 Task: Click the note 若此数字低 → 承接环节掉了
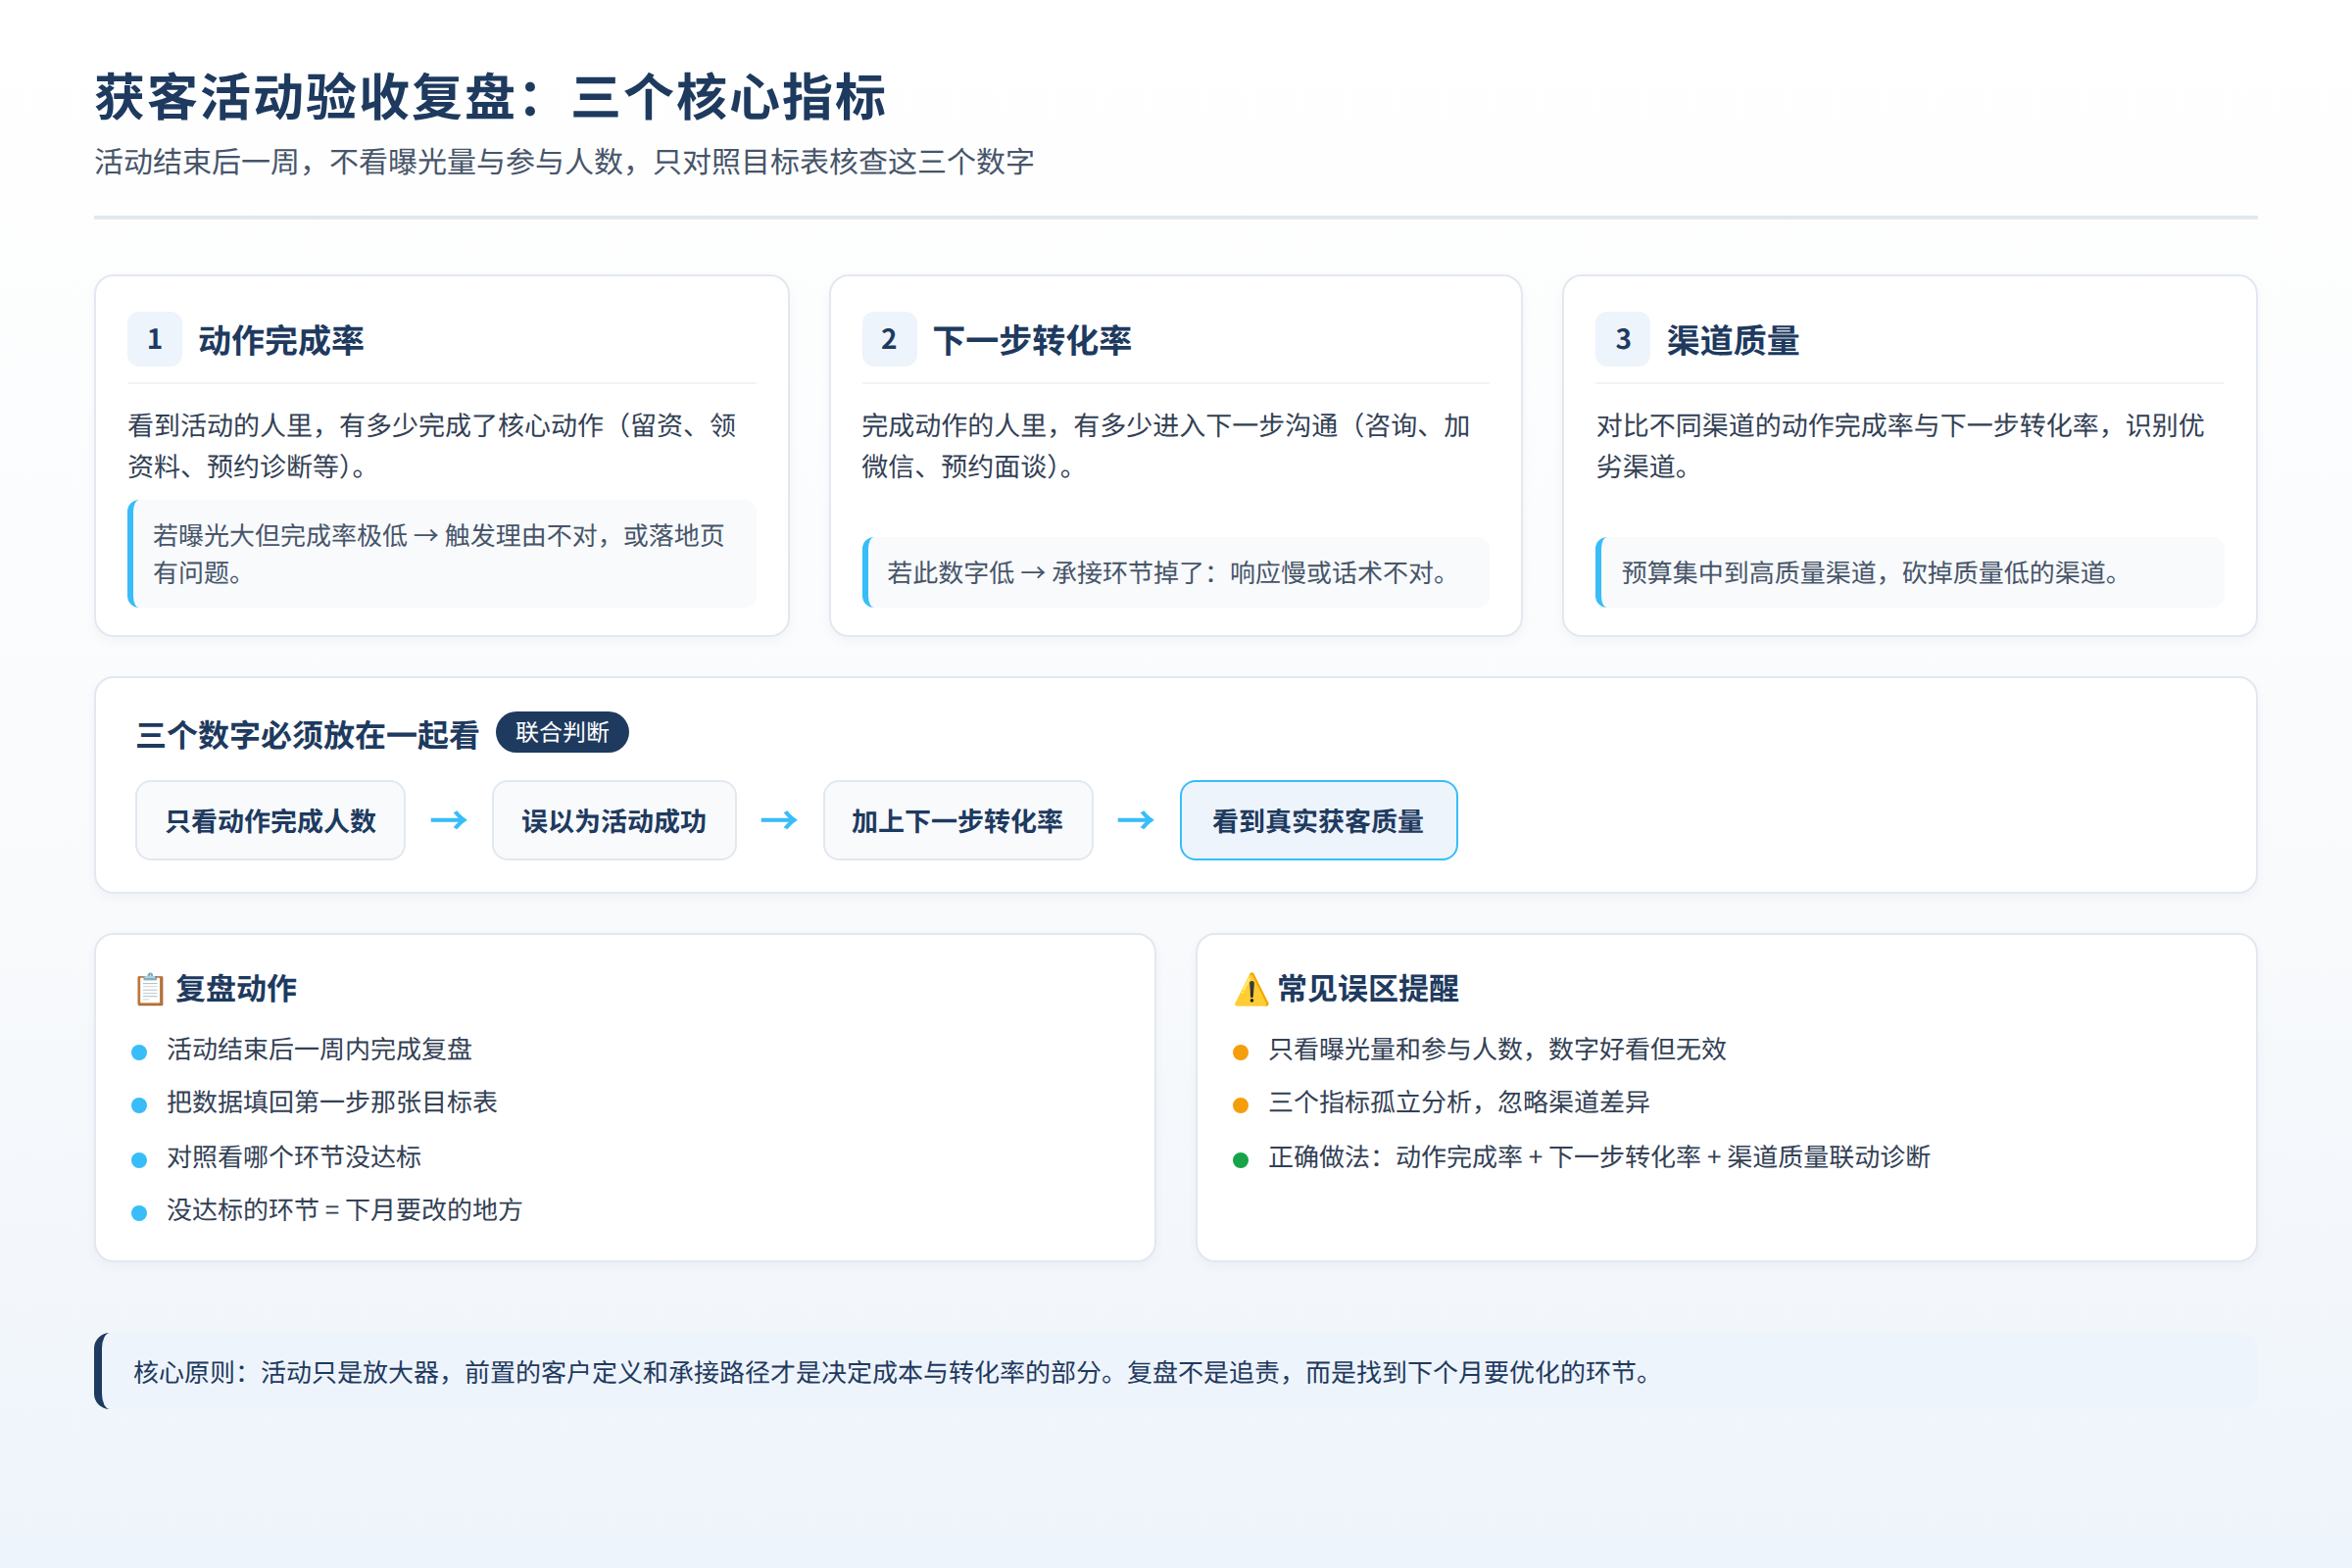(1176, 572)
